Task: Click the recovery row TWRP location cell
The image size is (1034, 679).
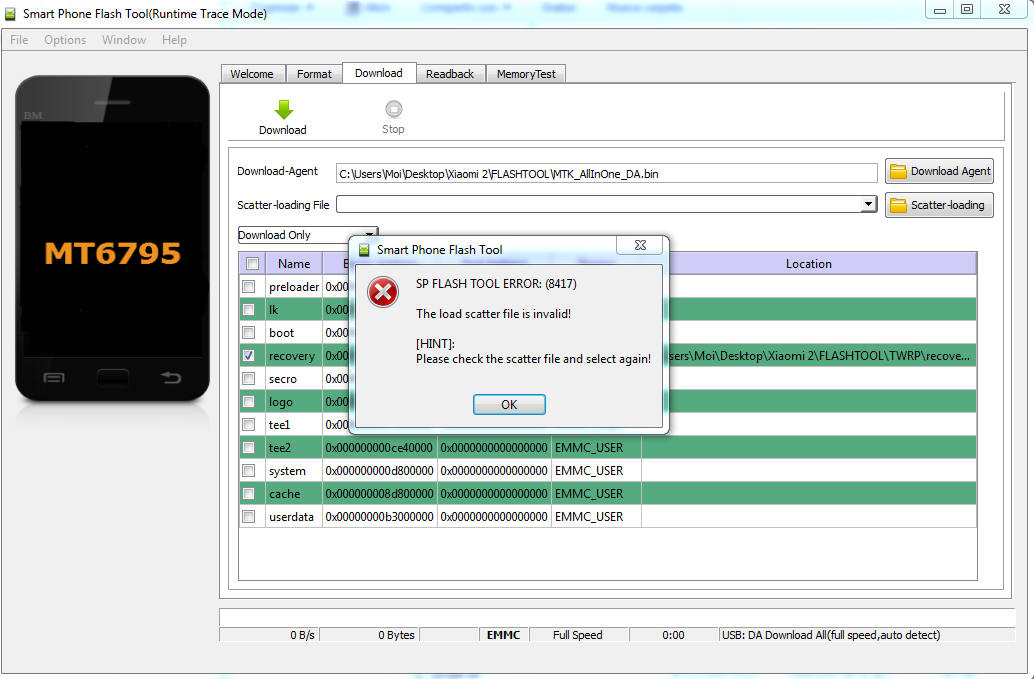Action: (820, 356)
